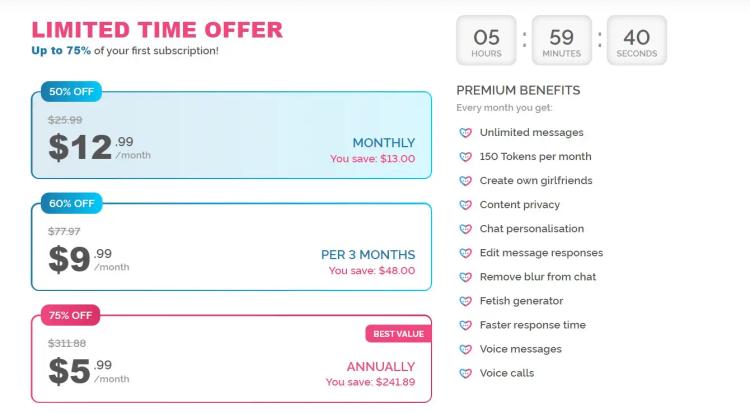
Task: Click the Fetish generator heart icon
Action: point(465,301)
